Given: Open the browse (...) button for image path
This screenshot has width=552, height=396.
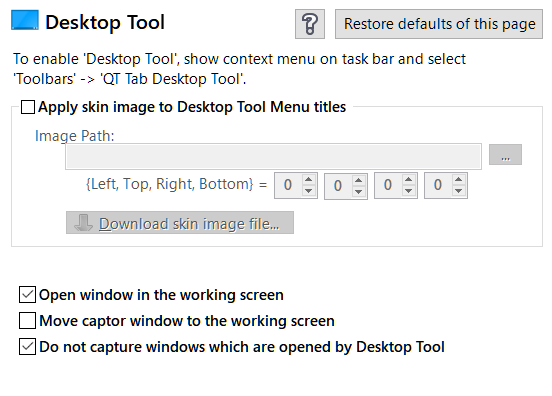Looking at the screenshot, I should 505,155.
